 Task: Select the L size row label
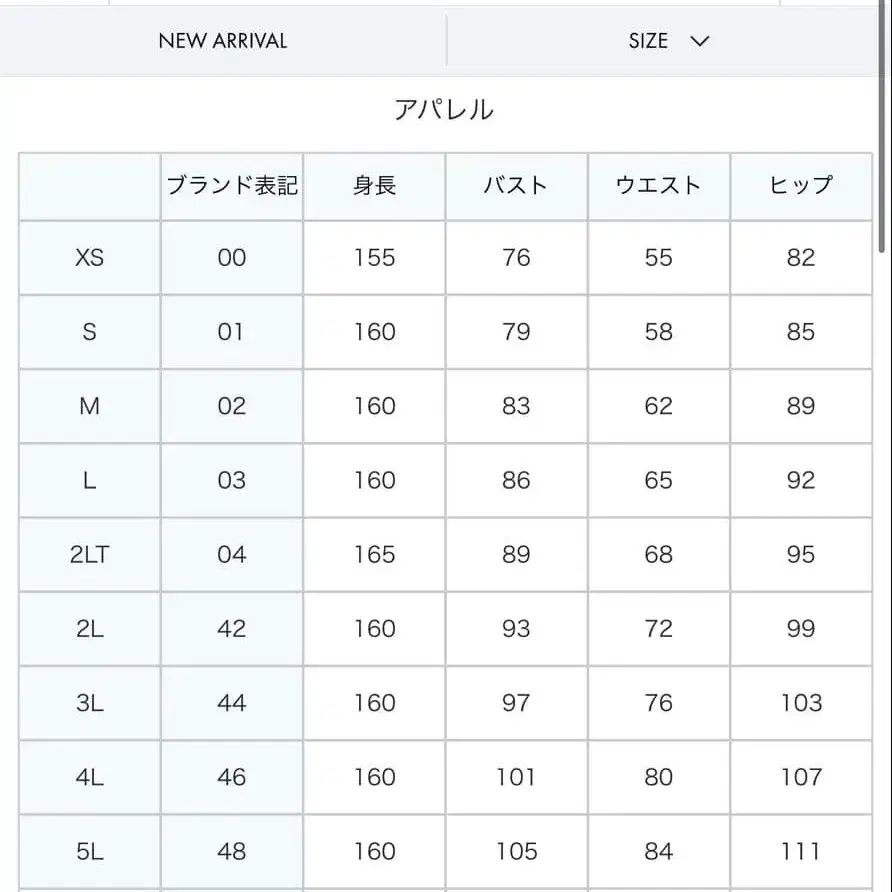coord(87,480)
